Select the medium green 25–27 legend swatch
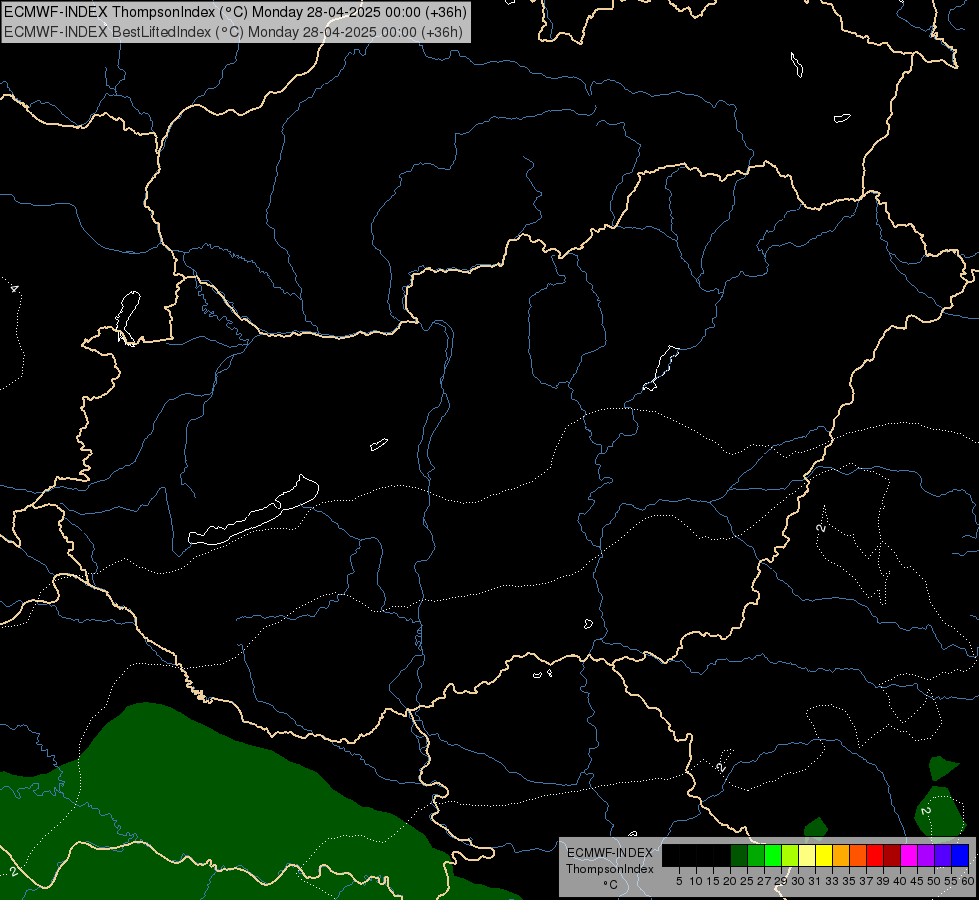 click(x=756, y=855)
